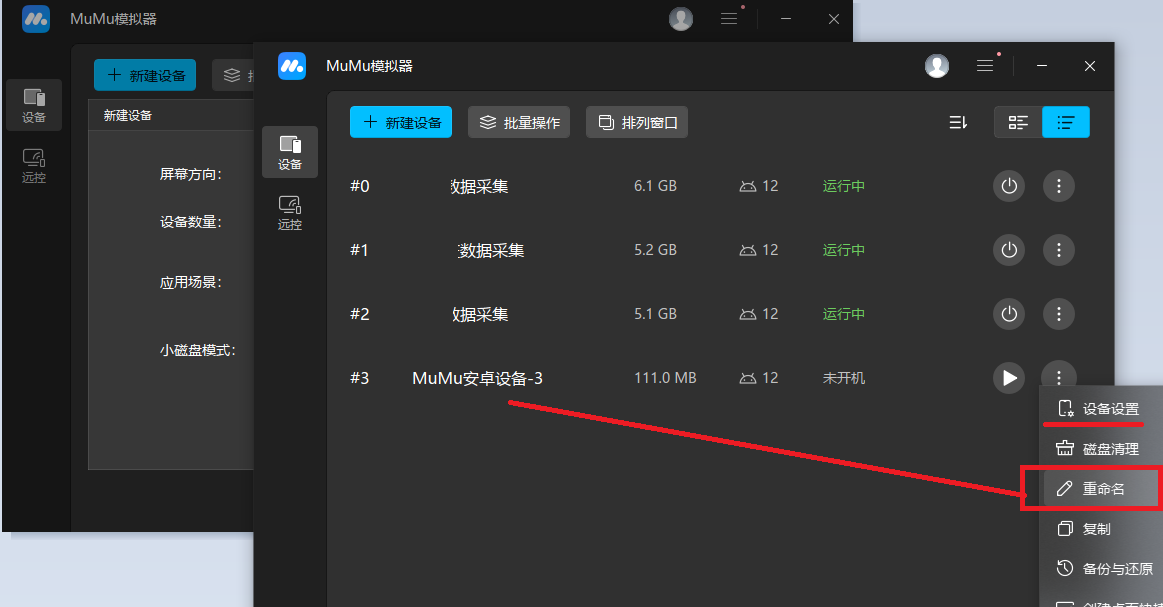Choose 重命名 from context menu
This screenshot has width=1163, height=607.
coord(1101,489)
